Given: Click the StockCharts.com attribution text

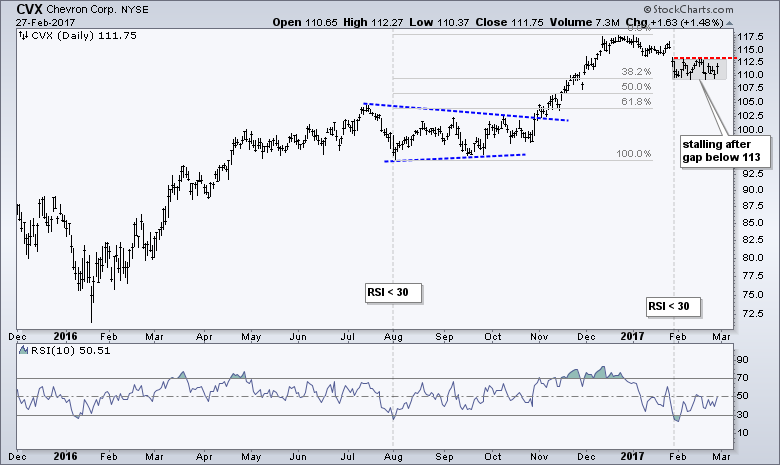Looking at the screenshot, I should coord(688,9).
